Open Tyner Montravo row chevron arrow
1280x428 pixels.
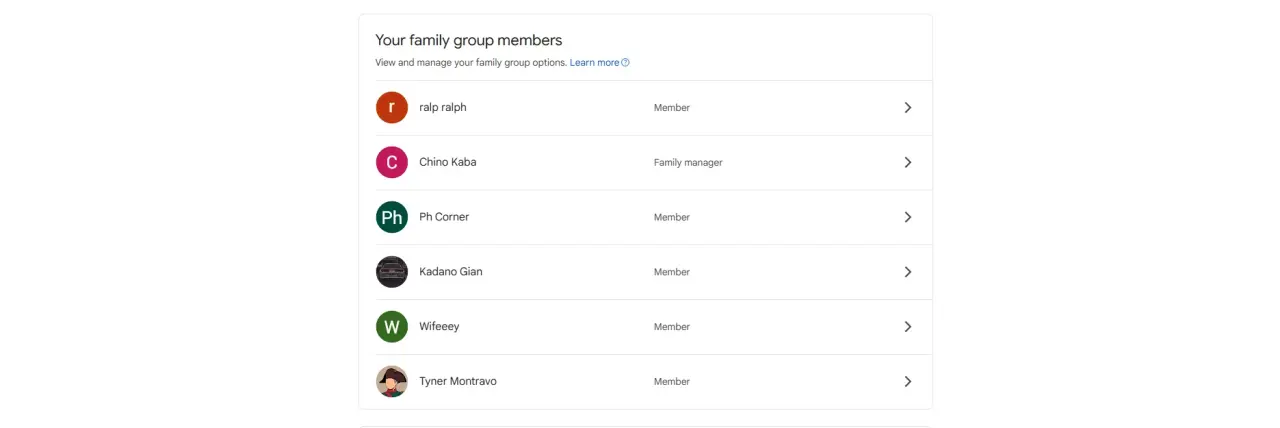908,381
